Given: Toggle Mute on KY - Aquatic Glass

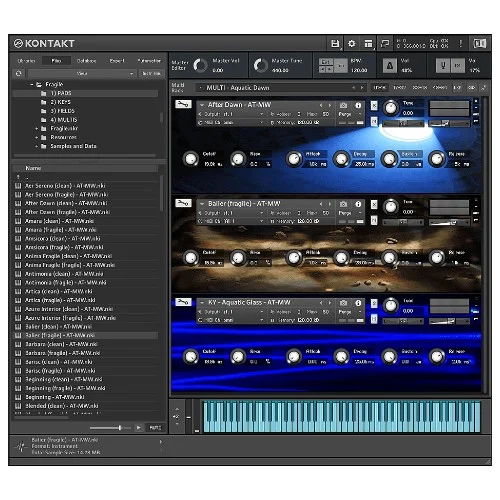Looking at the screenshot, I should [374, 319].
